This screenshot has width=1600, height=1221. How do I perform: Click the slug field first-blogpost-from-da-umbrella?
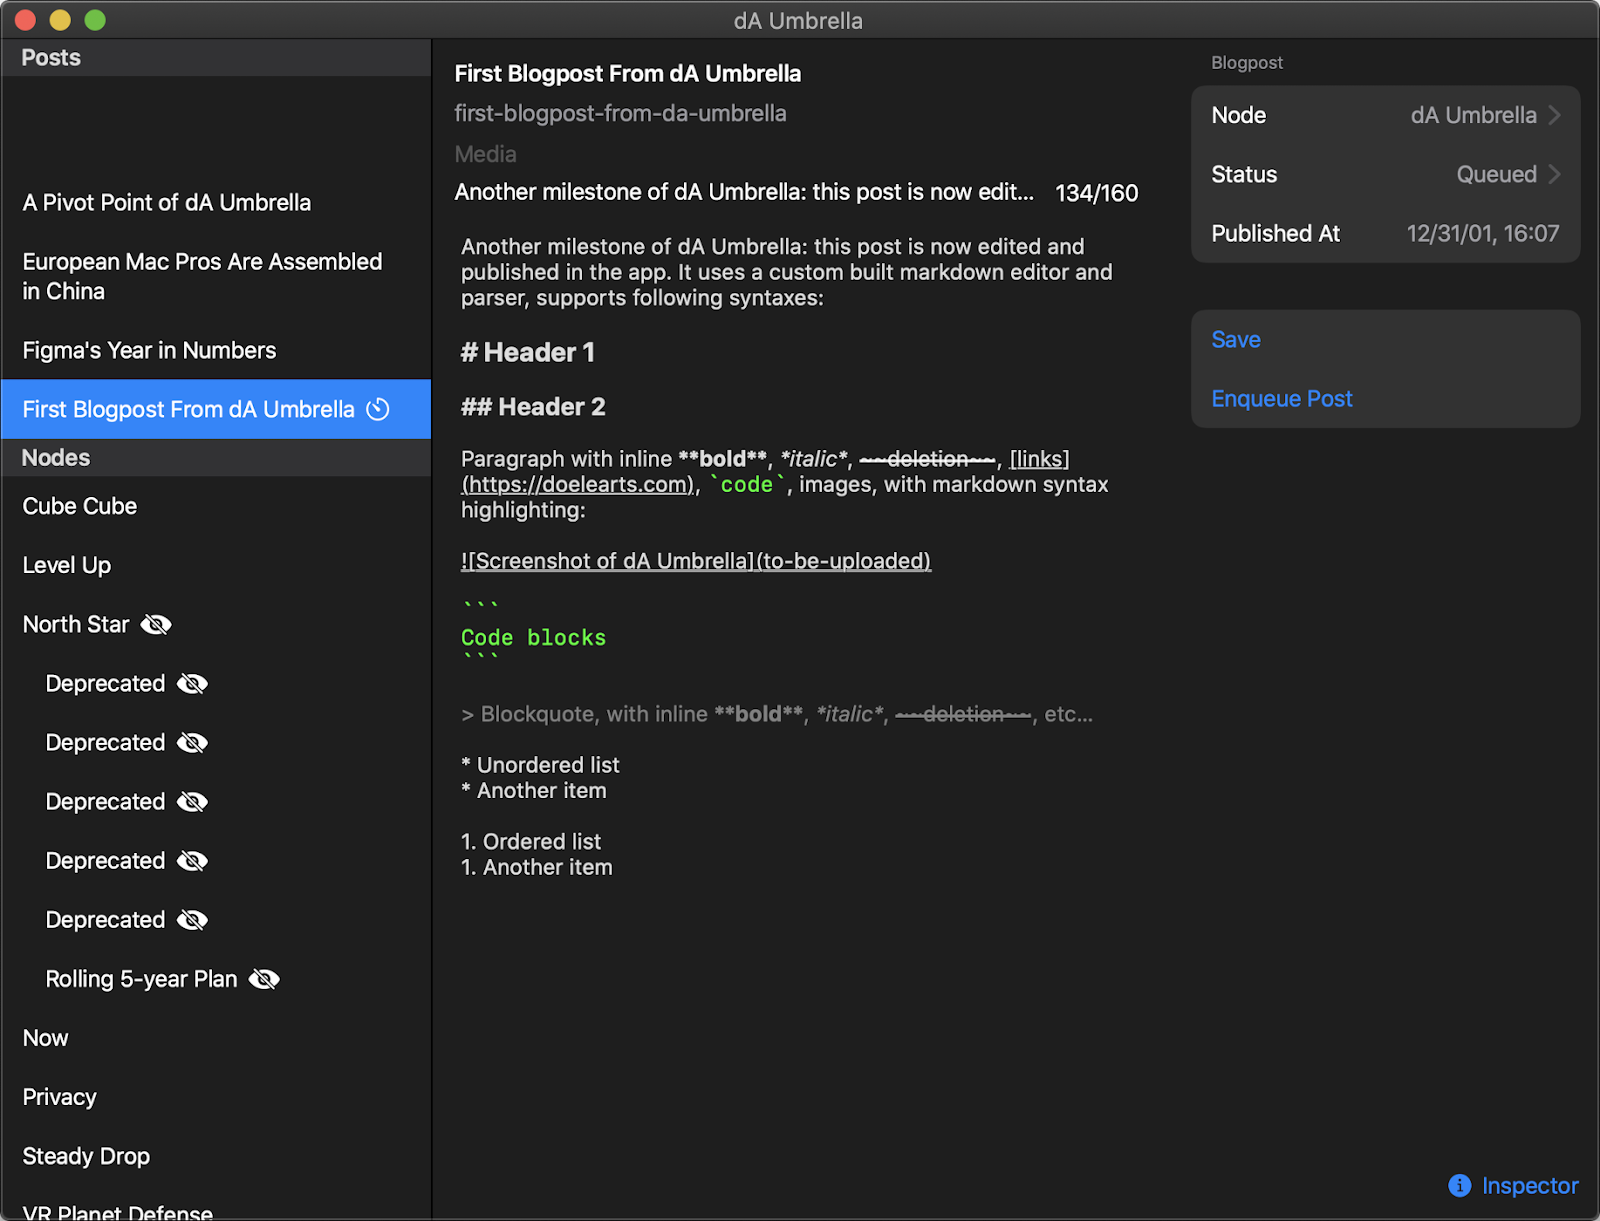620,113
